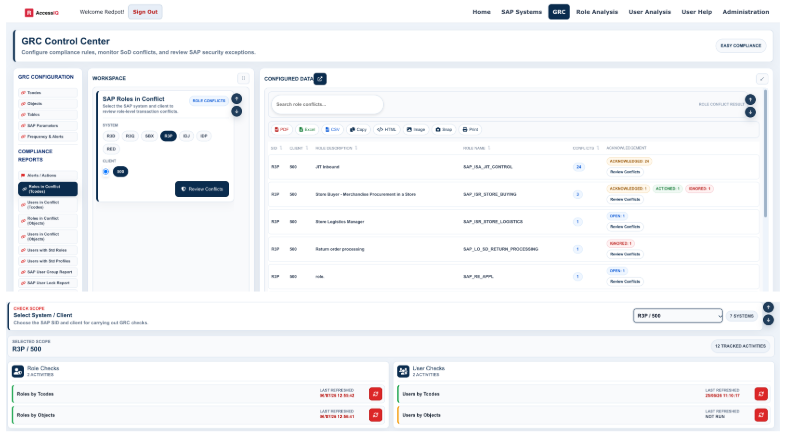Select the SBX system chip
786x443 pixels.
click(149, 136)
